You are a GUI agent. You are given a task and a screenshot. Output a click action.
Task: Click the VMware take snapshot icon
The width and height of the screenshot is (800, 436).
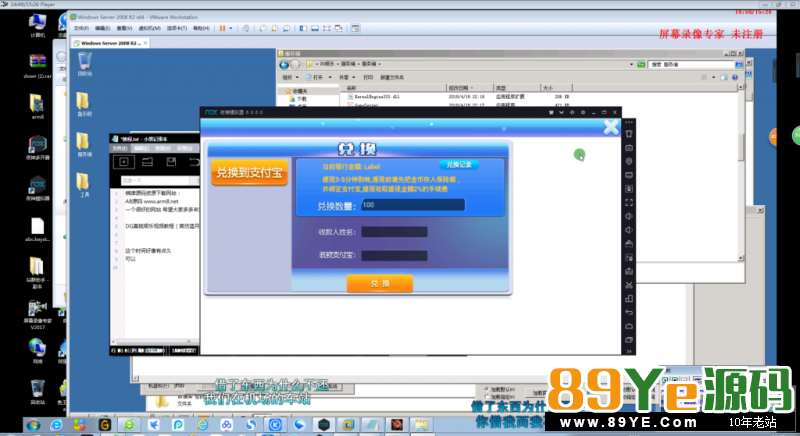pos(263,29)
